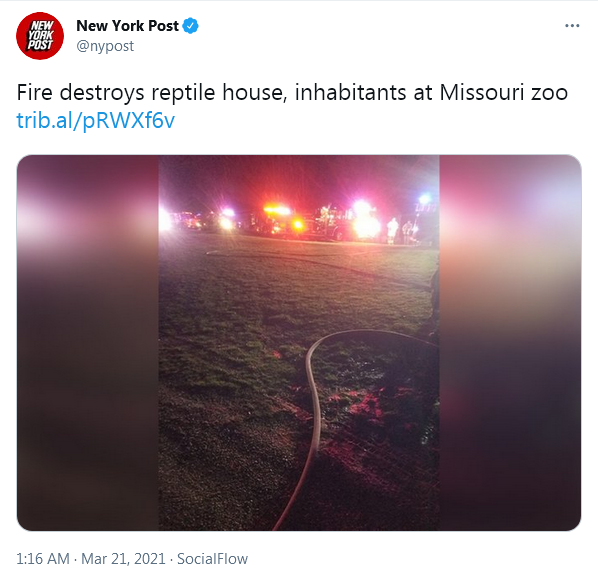Click the firefighters standing in the photo
The height and width of the screenshot is (582, 598).
click(401, 231)
